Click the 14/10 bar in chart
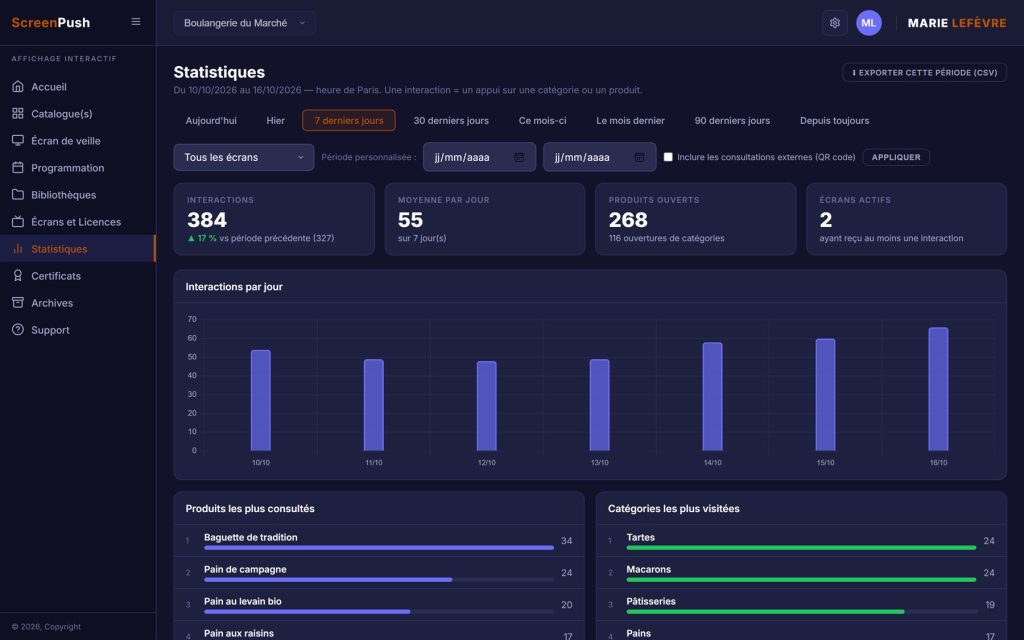Screen dimensions: 1024x640 [x=712, y=396]
